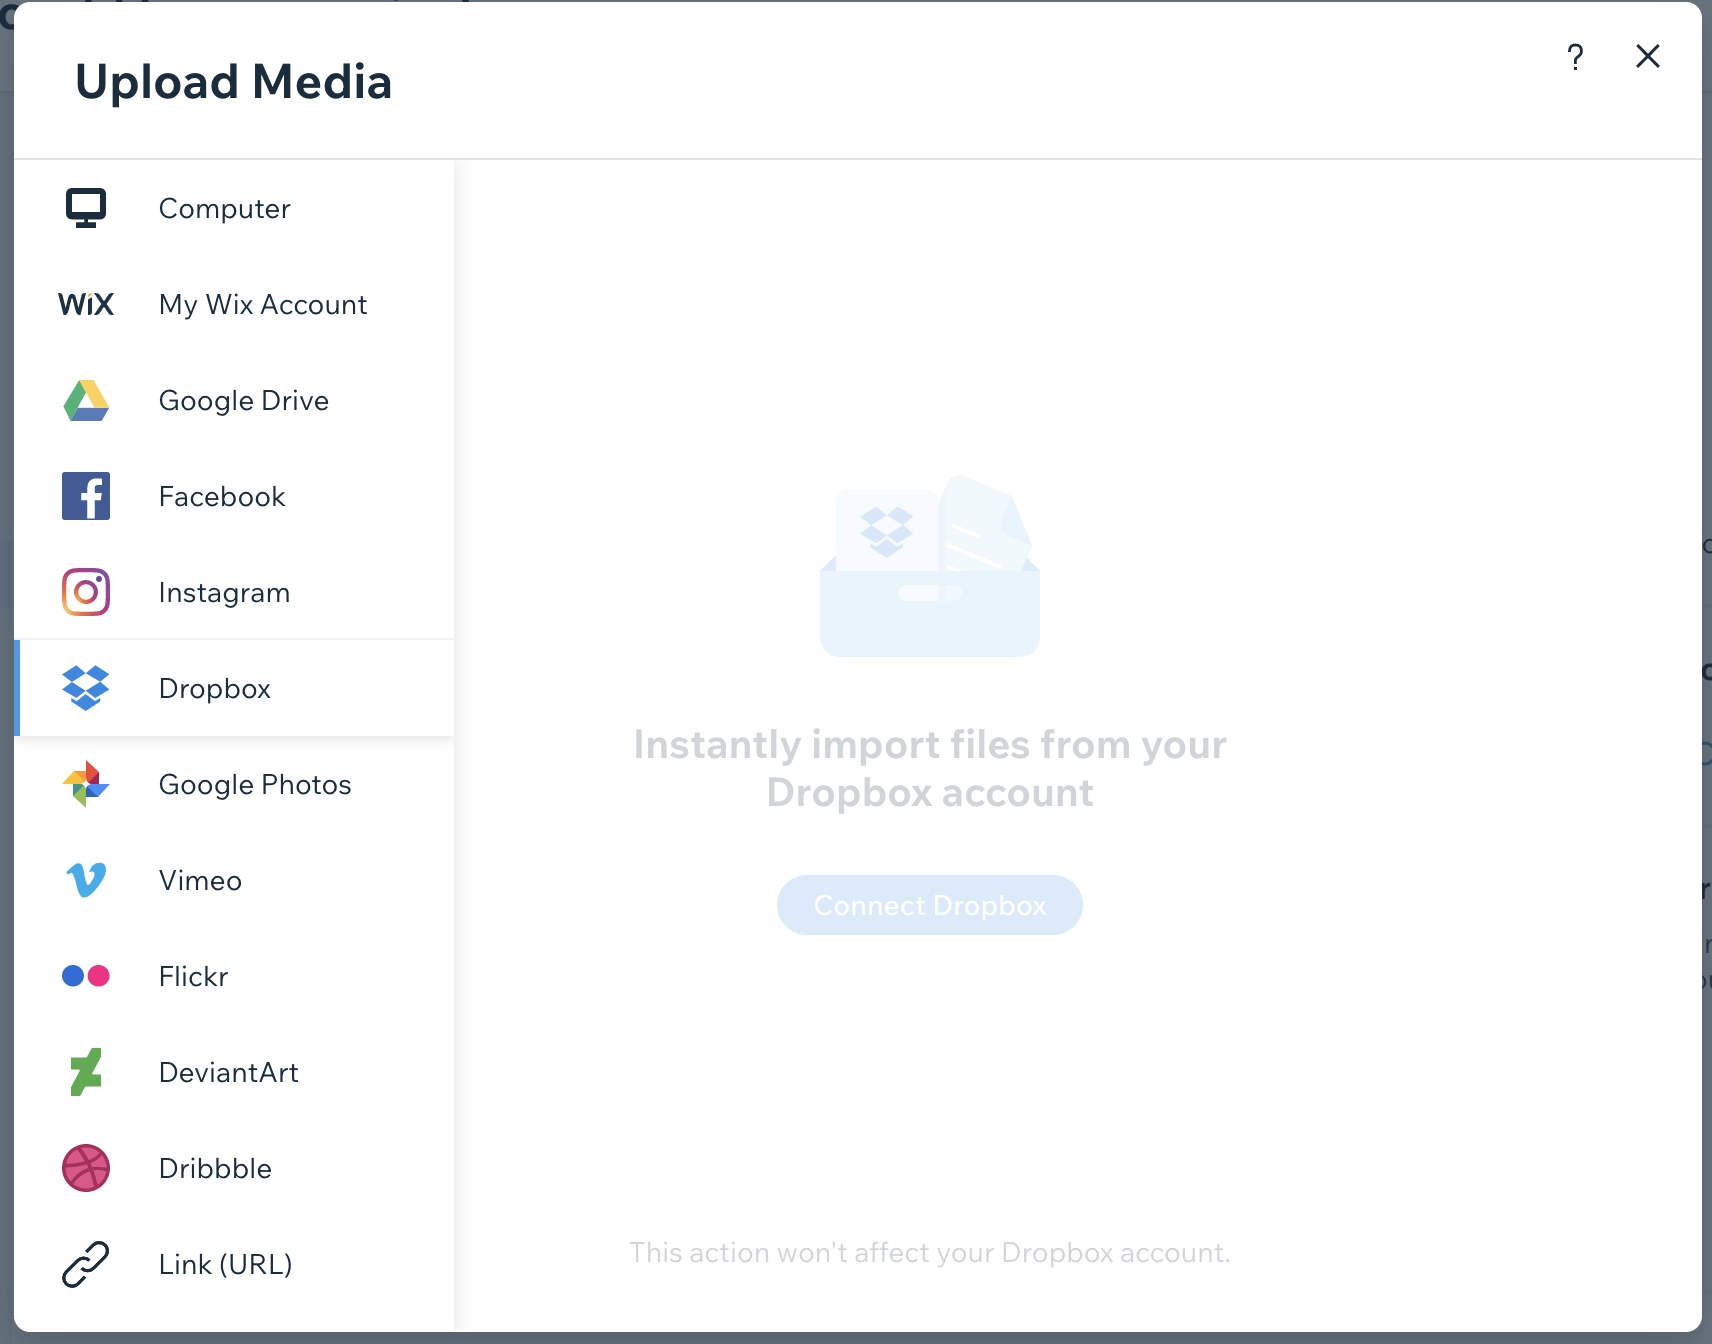
Task: Select the Dropbox source label
Action: click(215, 689)
